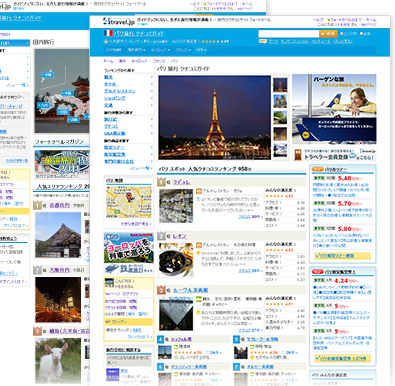Open the フランス dropdown in navigation bar

click(x=183, y=50)
